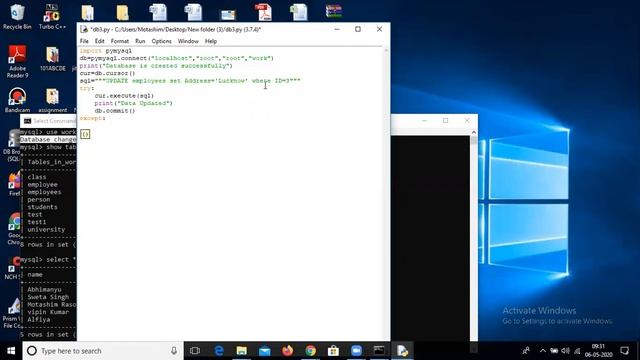Launch Google Chrome from the taskbar
The height and width of the screenshot is (360, 640).
point(310,351)
